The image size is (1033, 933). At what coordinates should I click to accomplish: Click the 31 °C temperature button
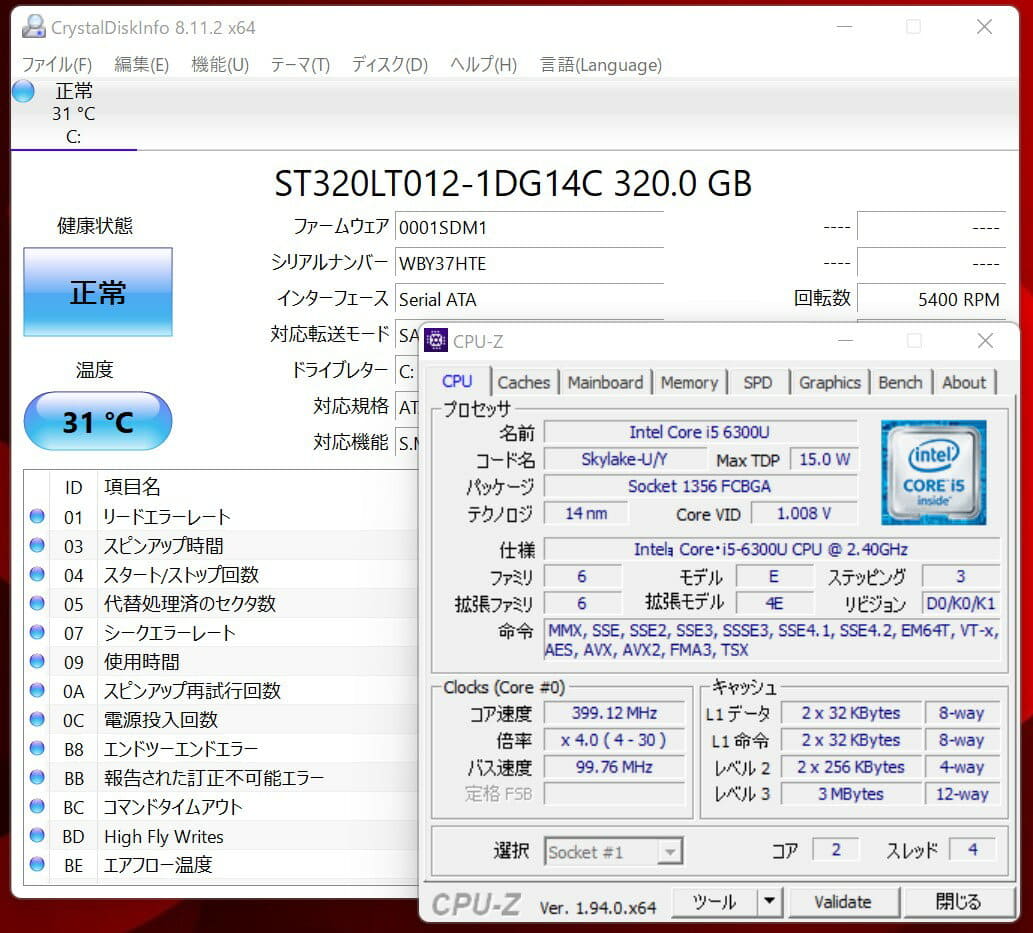[x=98, y=421]
